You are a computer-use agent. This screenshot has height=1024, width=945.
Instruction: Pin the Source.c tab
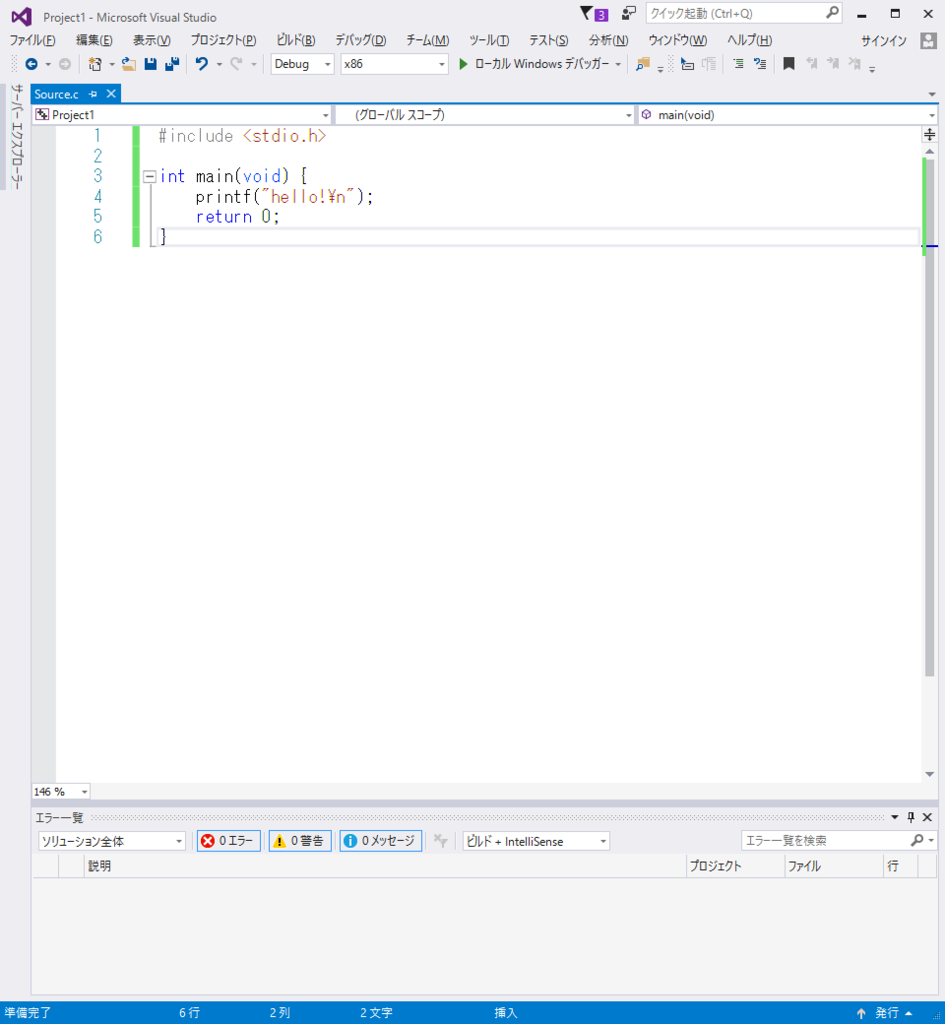(93, 94)
